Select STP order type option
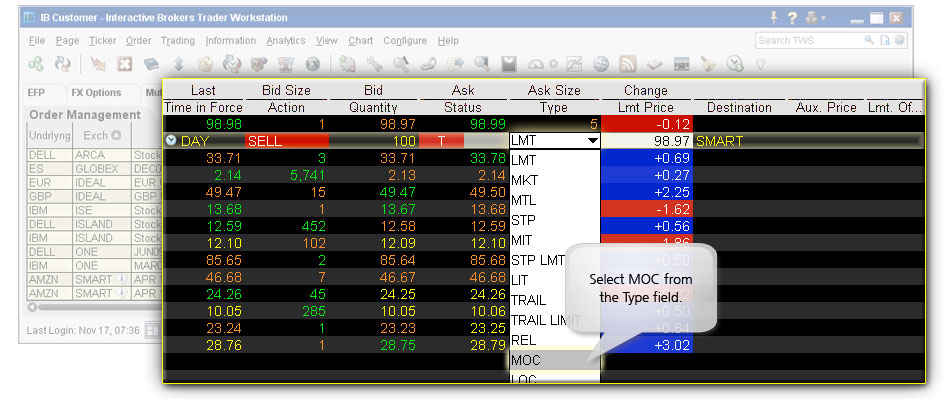This screenshot has width=948, height=400. [554, 220]
